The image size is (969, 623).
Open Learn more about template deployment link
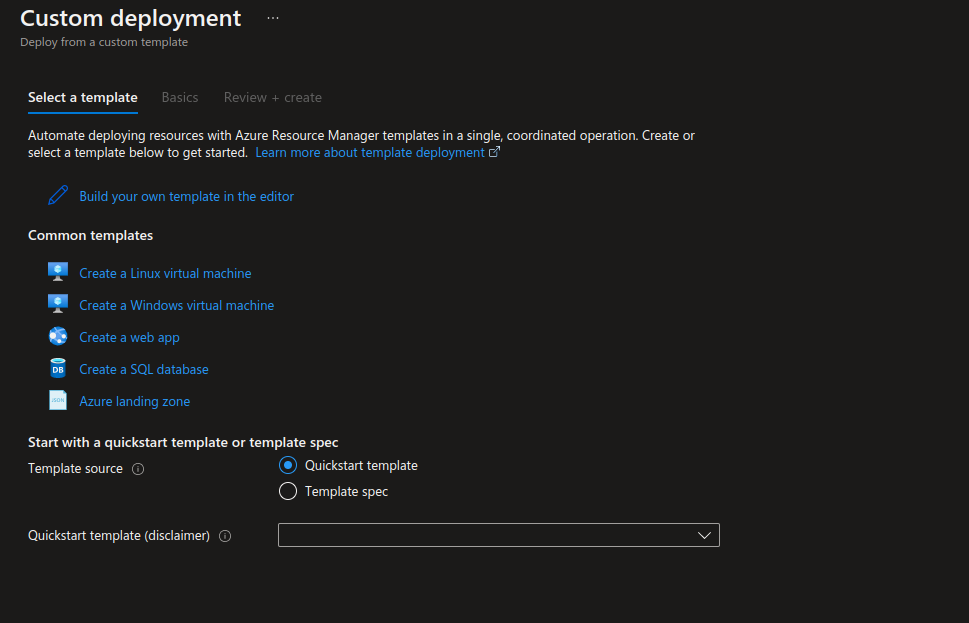pyautogui.click(x=370, y=153)
